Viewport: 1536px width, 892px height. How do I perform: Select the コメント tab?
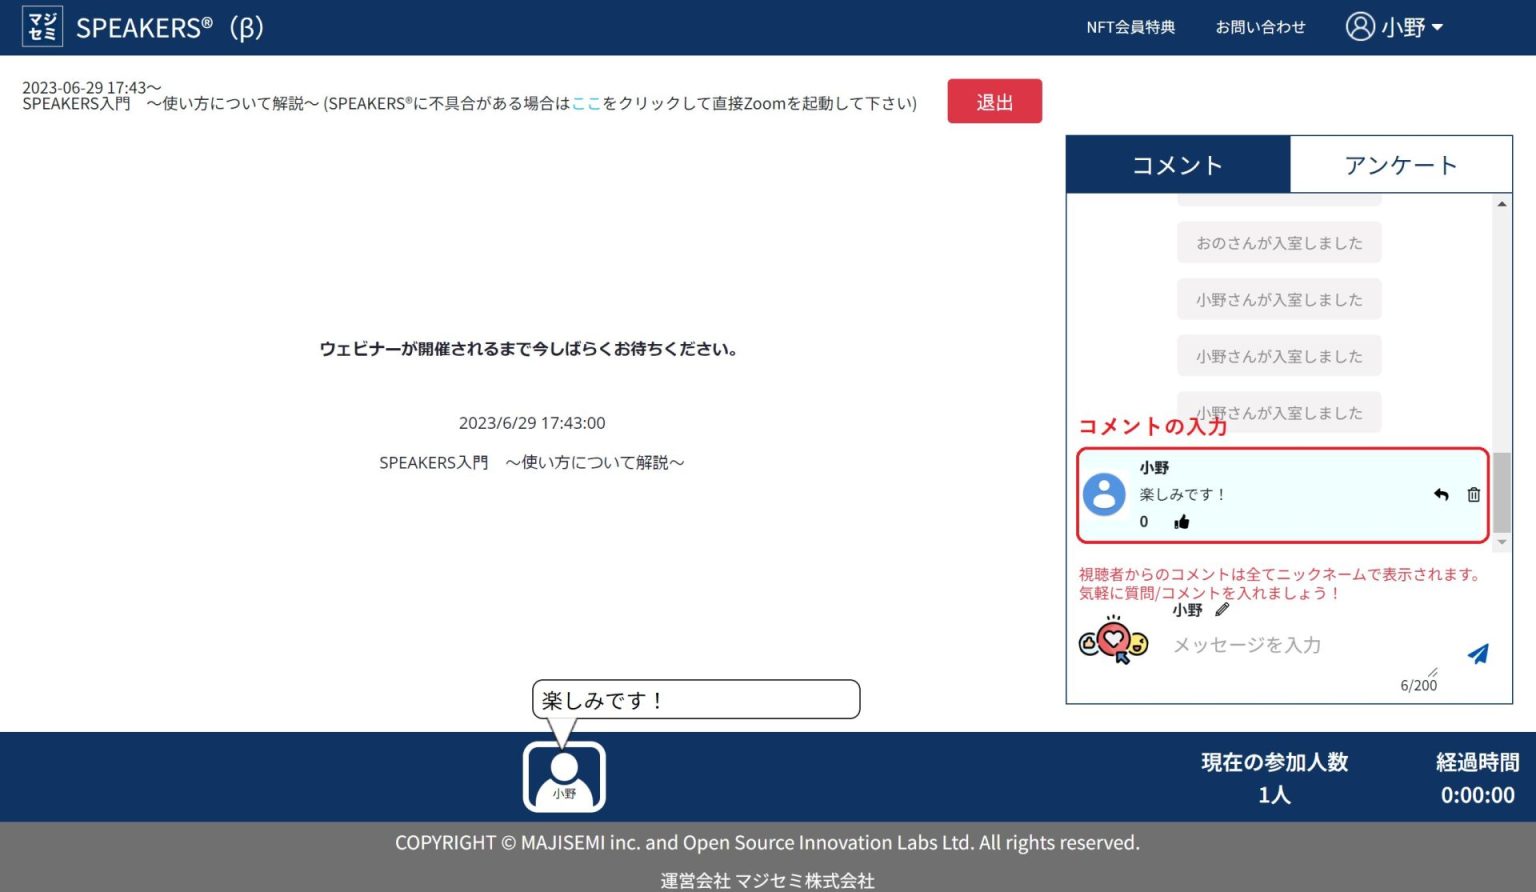tap(1177, 165)
